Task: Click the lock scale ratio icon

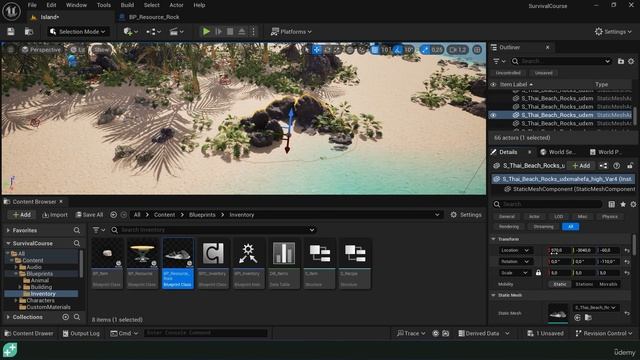Action: (x=538, y=272)
